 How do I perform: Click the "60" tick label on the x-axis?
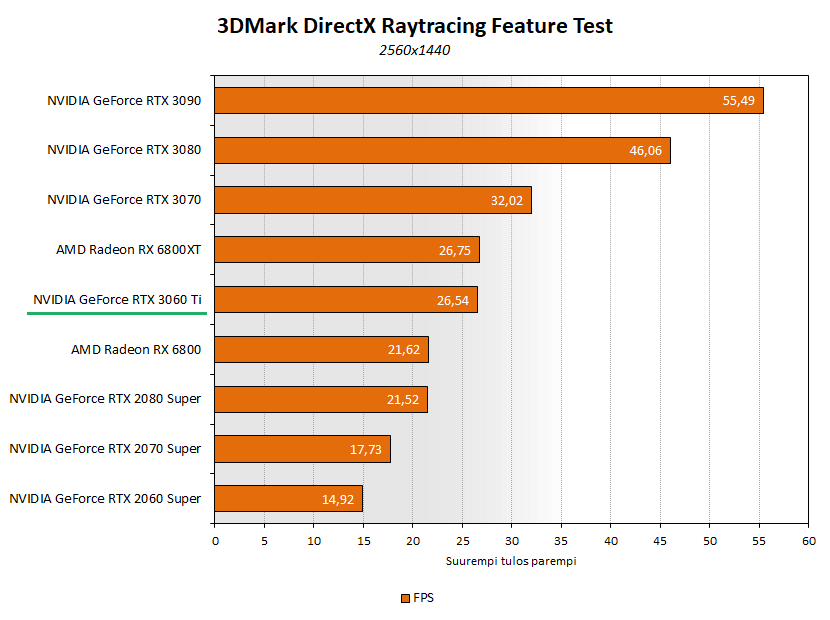(809, 541)
